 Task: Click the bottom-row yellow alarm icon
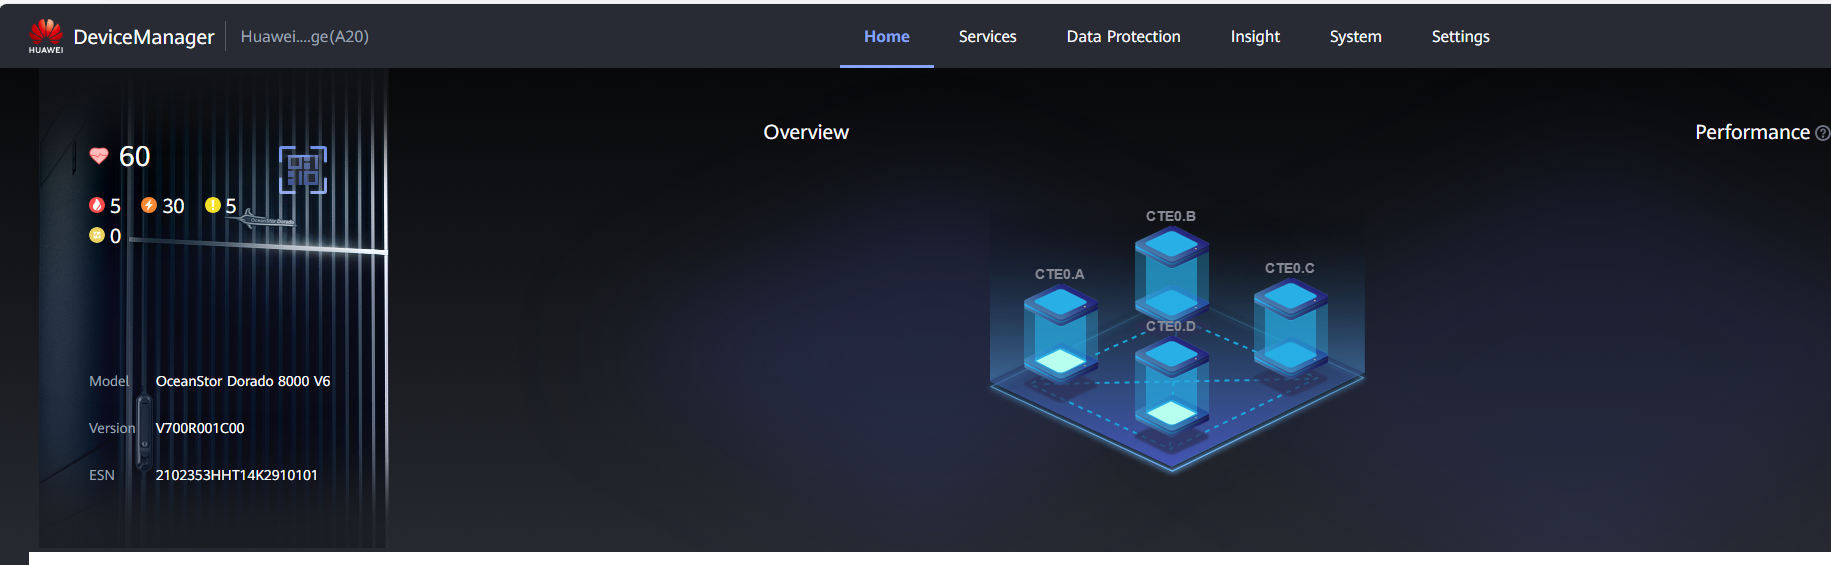[97, 235]
